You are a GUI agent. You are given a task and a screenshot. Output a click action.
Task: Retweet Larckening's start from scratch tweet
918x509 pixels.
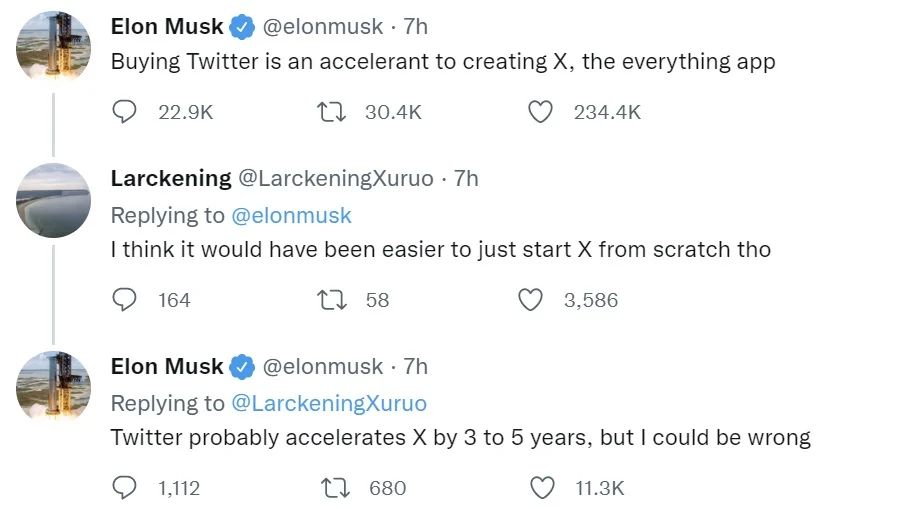pos(331,299)
